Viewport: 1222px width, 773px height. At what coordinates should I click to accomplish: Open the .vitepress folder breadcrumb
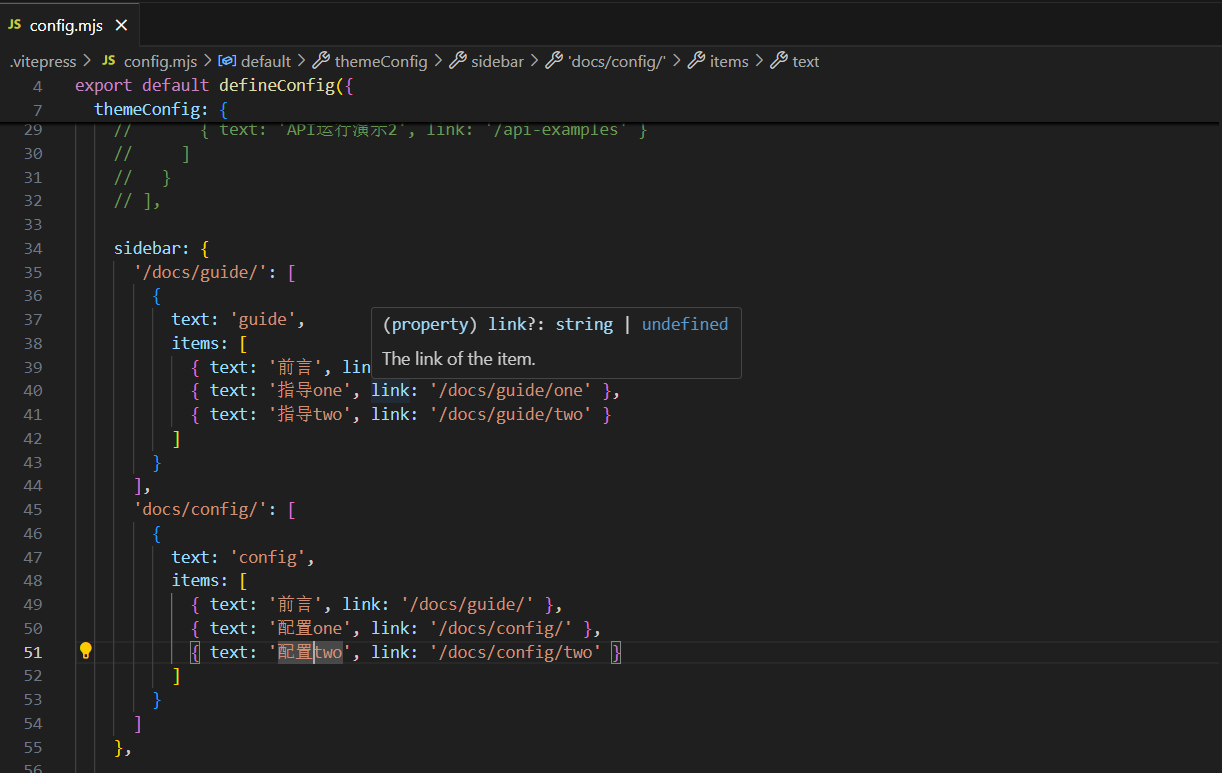tap(43, 61)
